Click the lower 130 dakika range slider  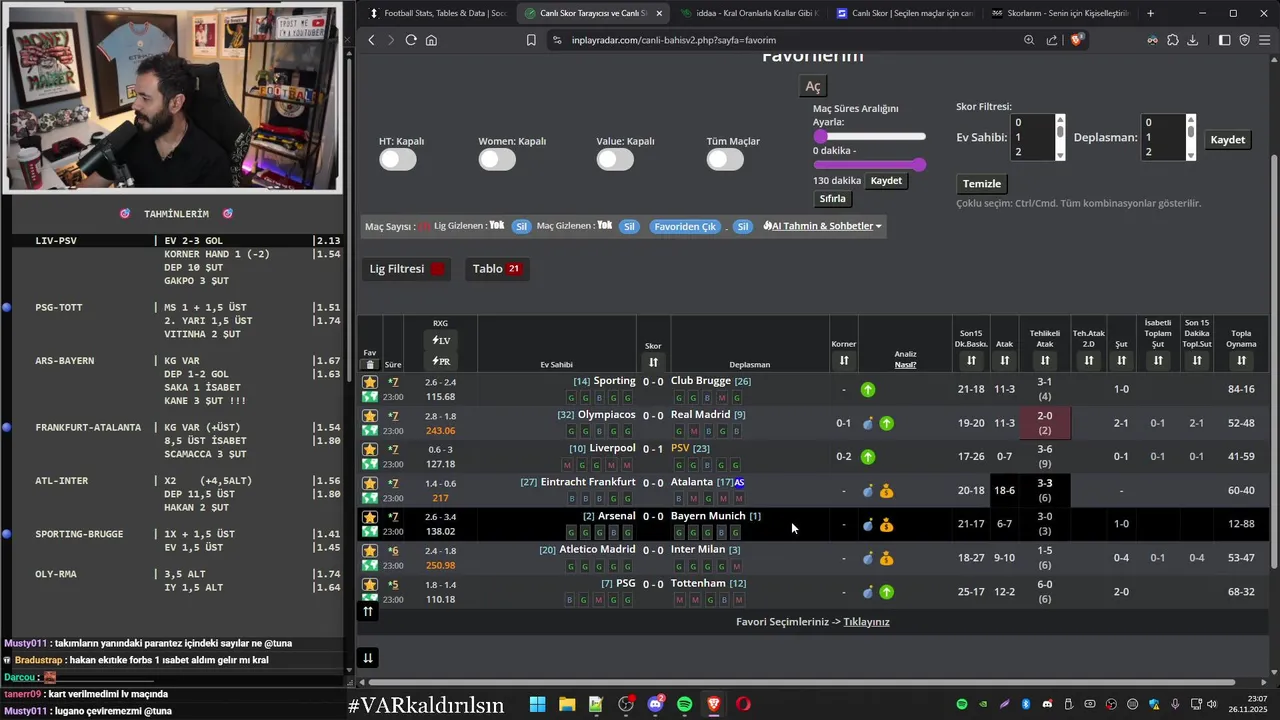(870, 165)
